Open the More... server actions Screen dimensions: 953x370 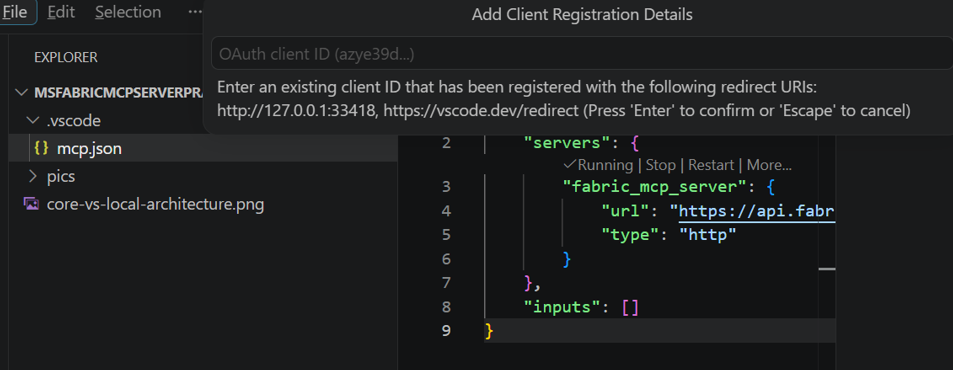(x=769, y=165)
